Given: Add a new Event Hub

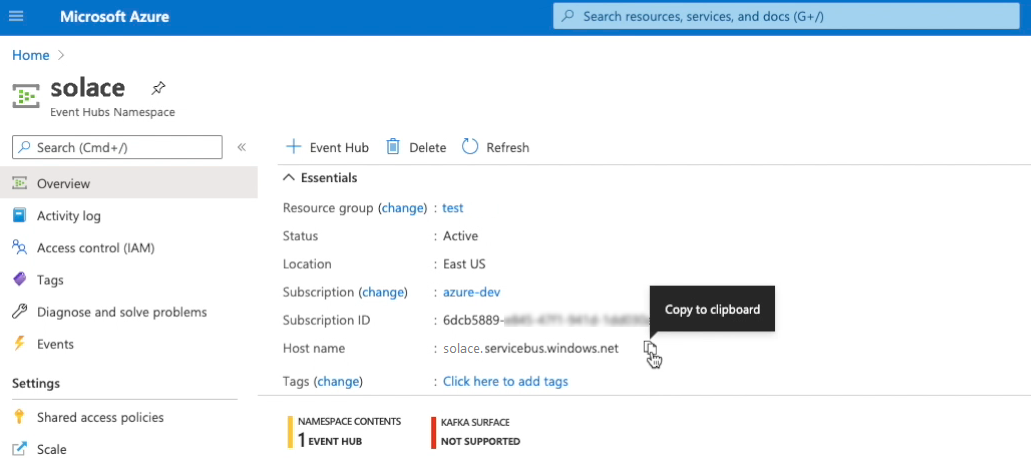Looking at the screenshot, I should pyautogui.click(x=327, y=147).
